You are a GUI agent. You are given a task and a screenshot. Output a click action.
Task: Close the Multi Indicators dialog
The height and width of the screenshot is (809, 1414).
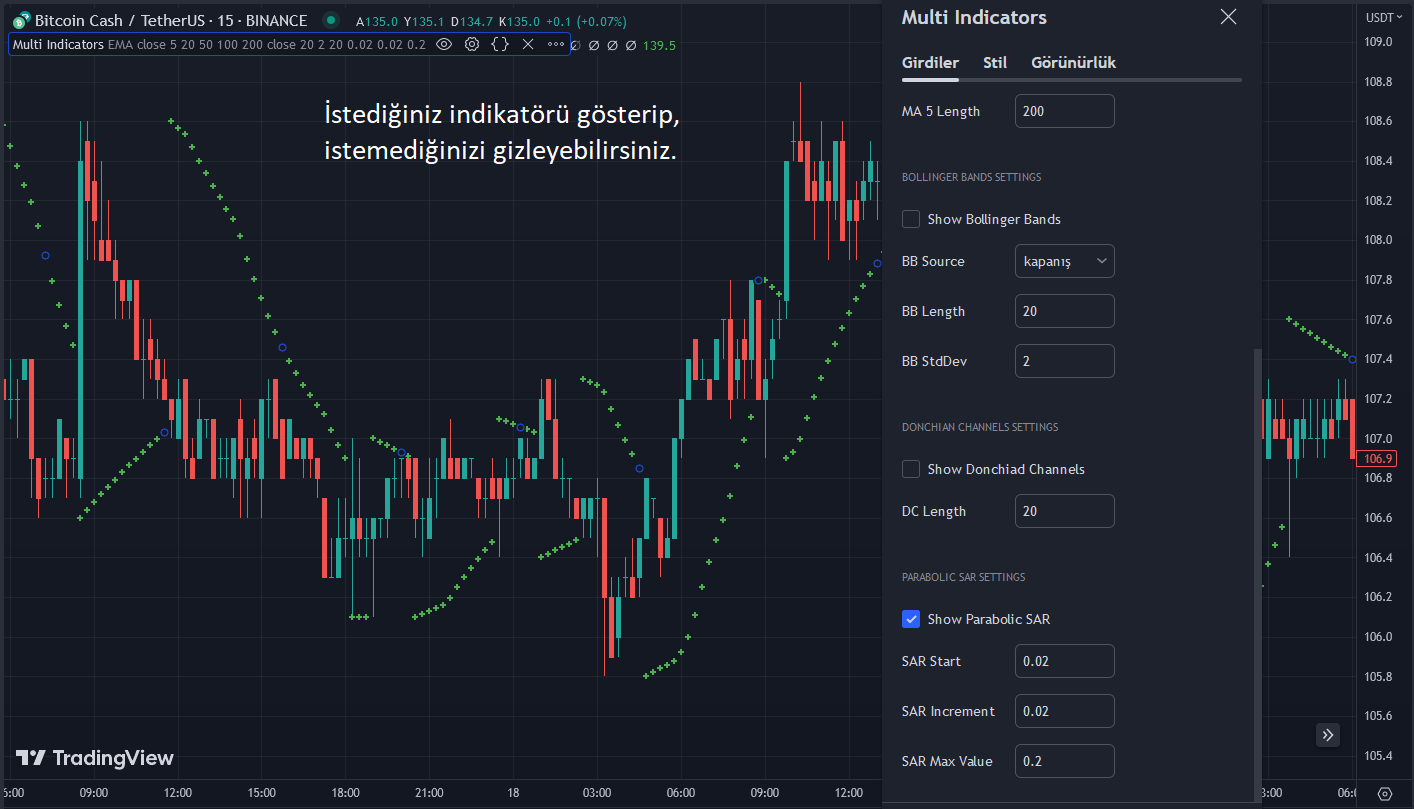[x=1229, y=16]
